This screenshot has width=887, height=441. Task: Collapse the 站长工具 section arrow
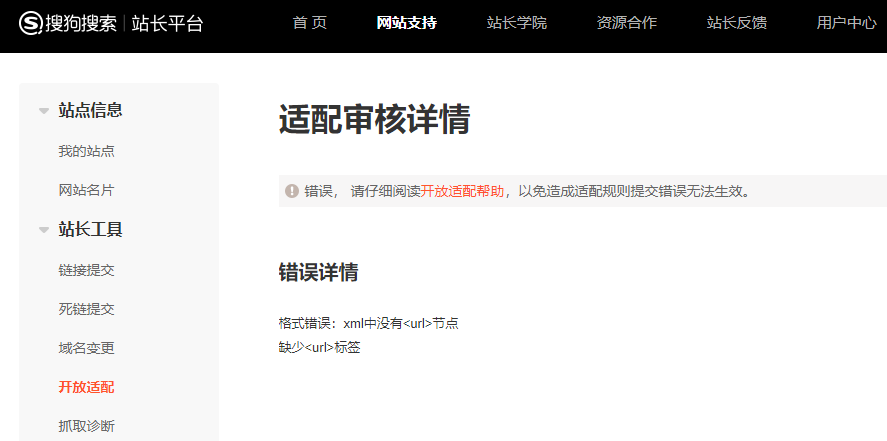point(44,230)
